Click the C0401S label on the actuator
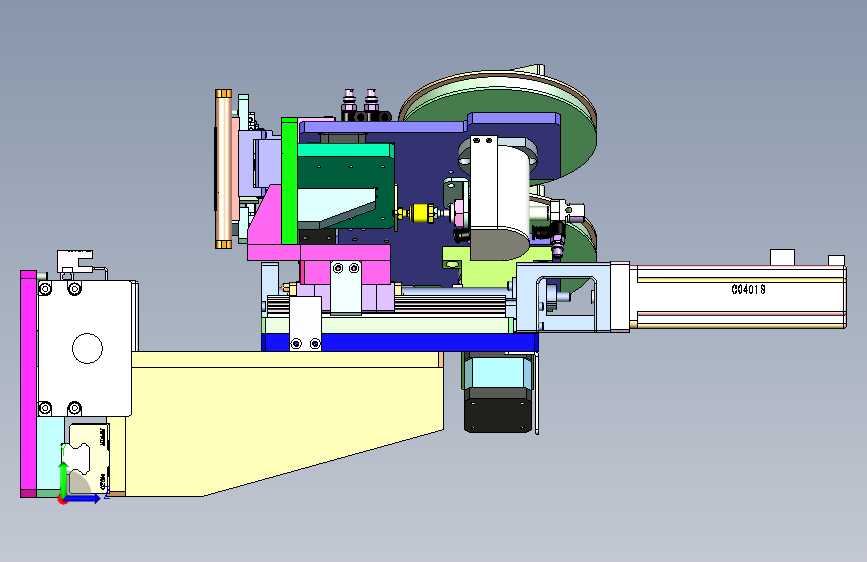867x562 pixels. [x=748, y=289]
